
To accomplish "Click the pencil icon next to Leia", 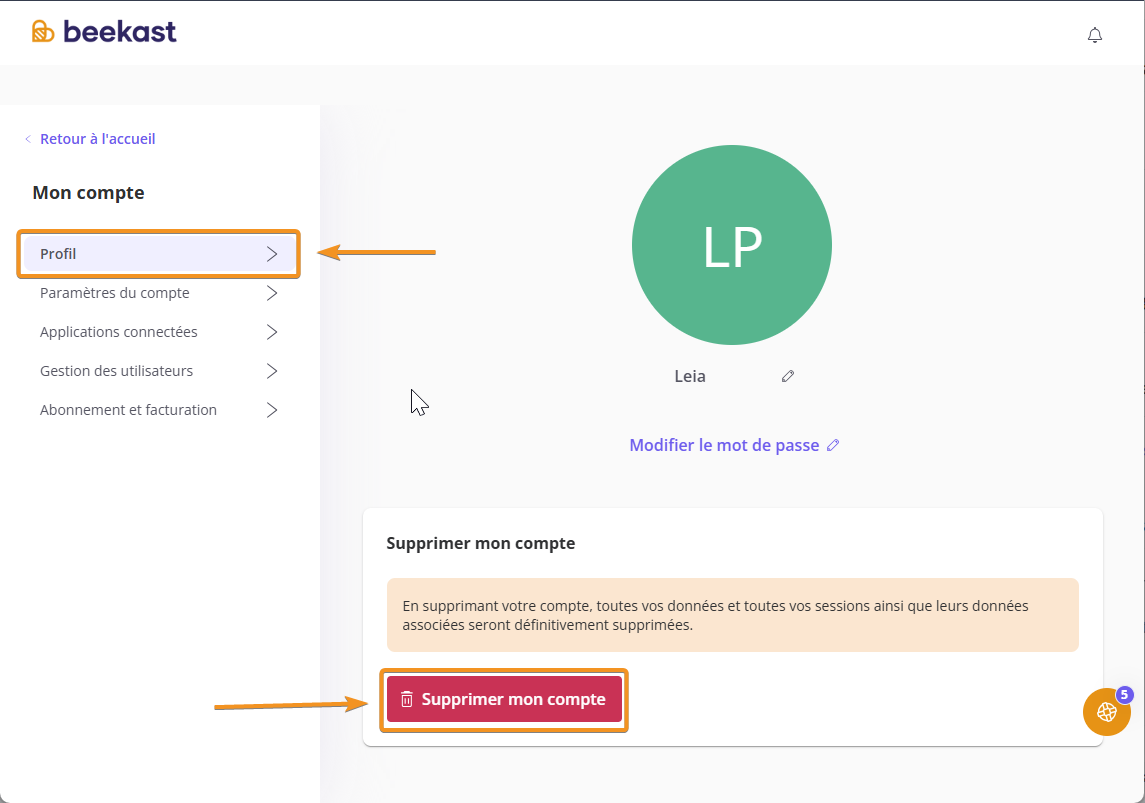I will [x=788, y=376].
